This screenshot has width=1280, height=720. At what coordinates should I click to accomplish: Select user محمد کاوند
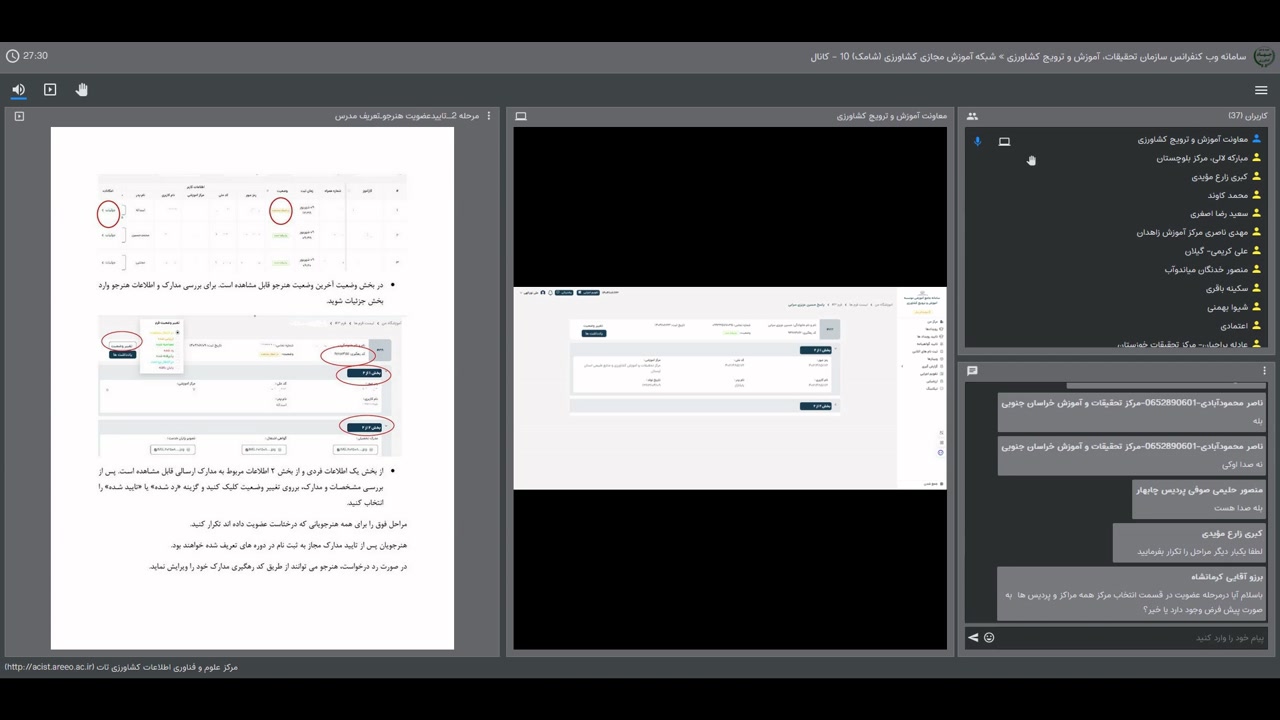pyautogui.click(x=1228, y=196)
